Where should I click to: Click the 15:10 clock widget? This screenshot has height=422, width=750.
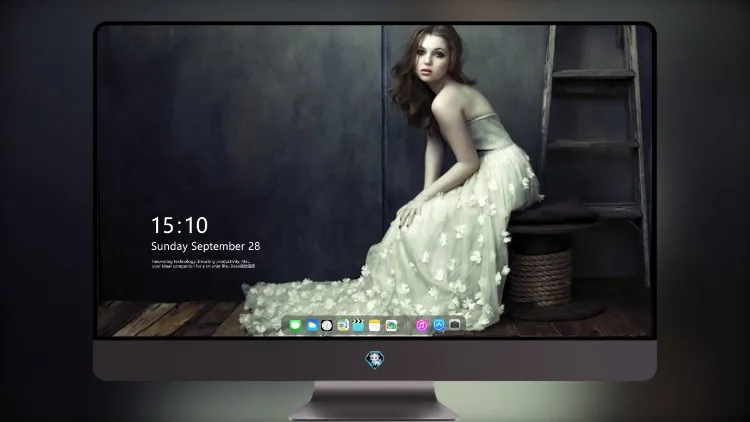[179, 225]
